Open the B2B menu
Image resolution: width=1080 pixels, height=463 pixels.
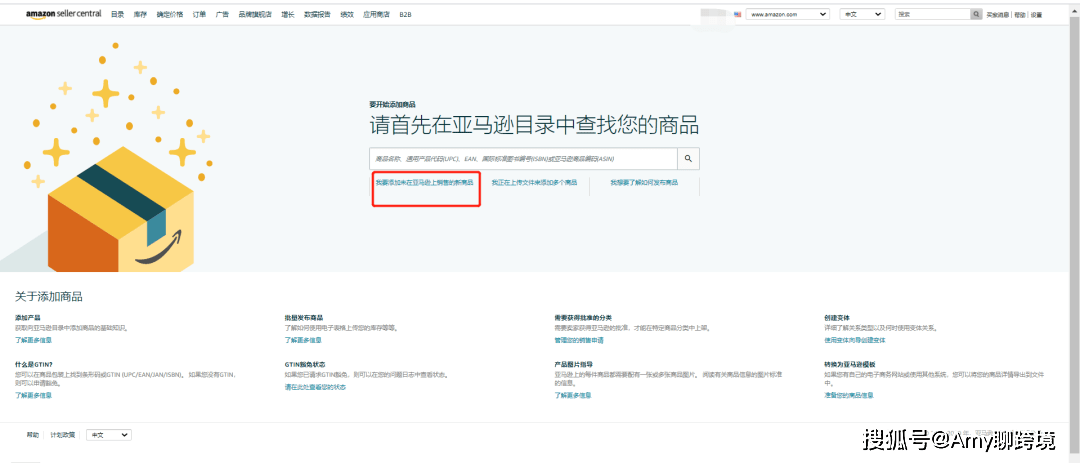(406, 14)
